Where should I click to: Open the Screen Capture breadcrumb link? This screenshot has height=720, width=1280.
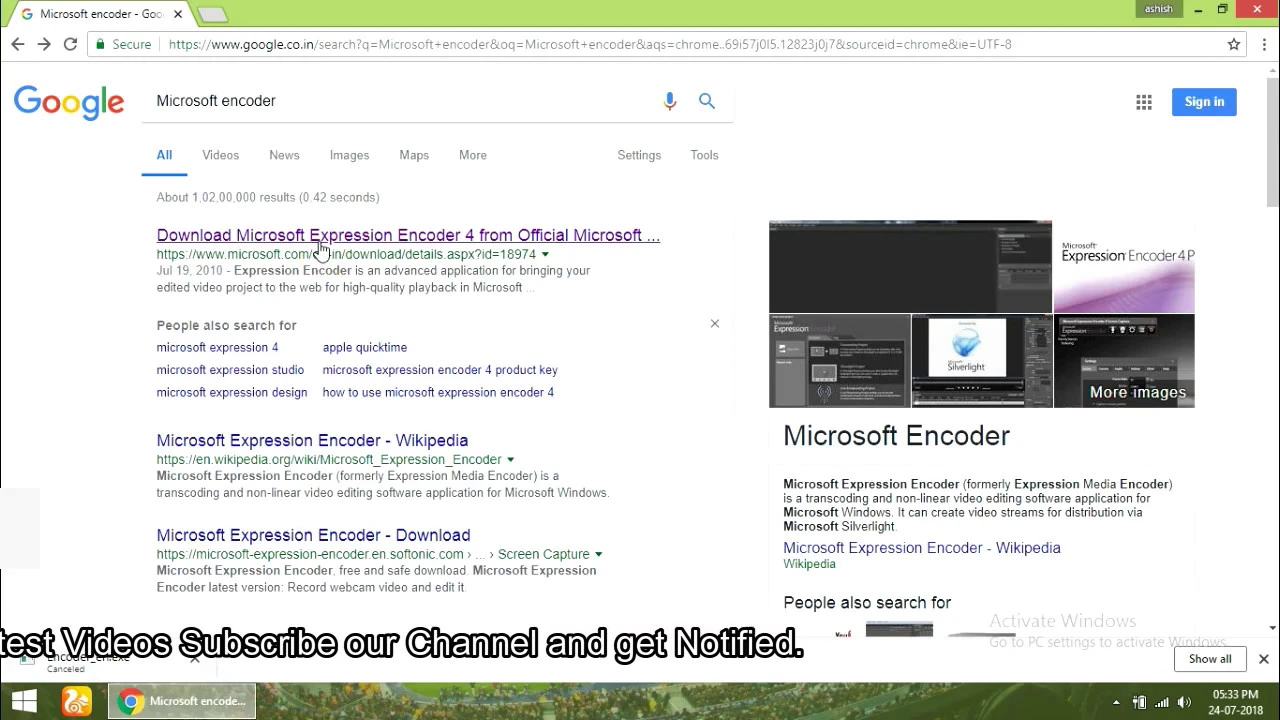point(543,554)
